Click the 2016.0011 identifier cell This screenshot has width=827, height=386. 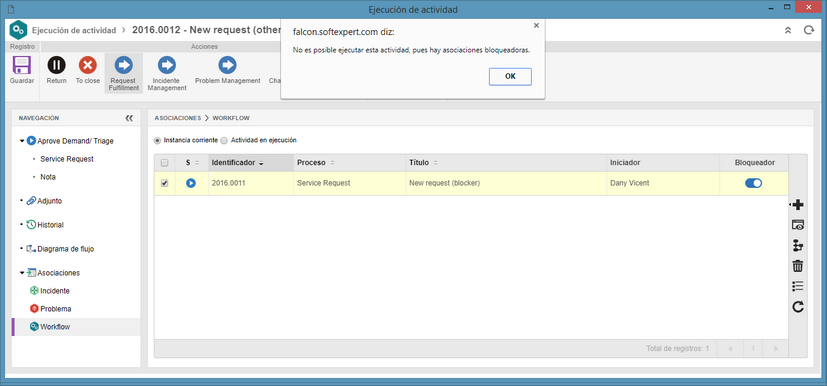point(251,183)
